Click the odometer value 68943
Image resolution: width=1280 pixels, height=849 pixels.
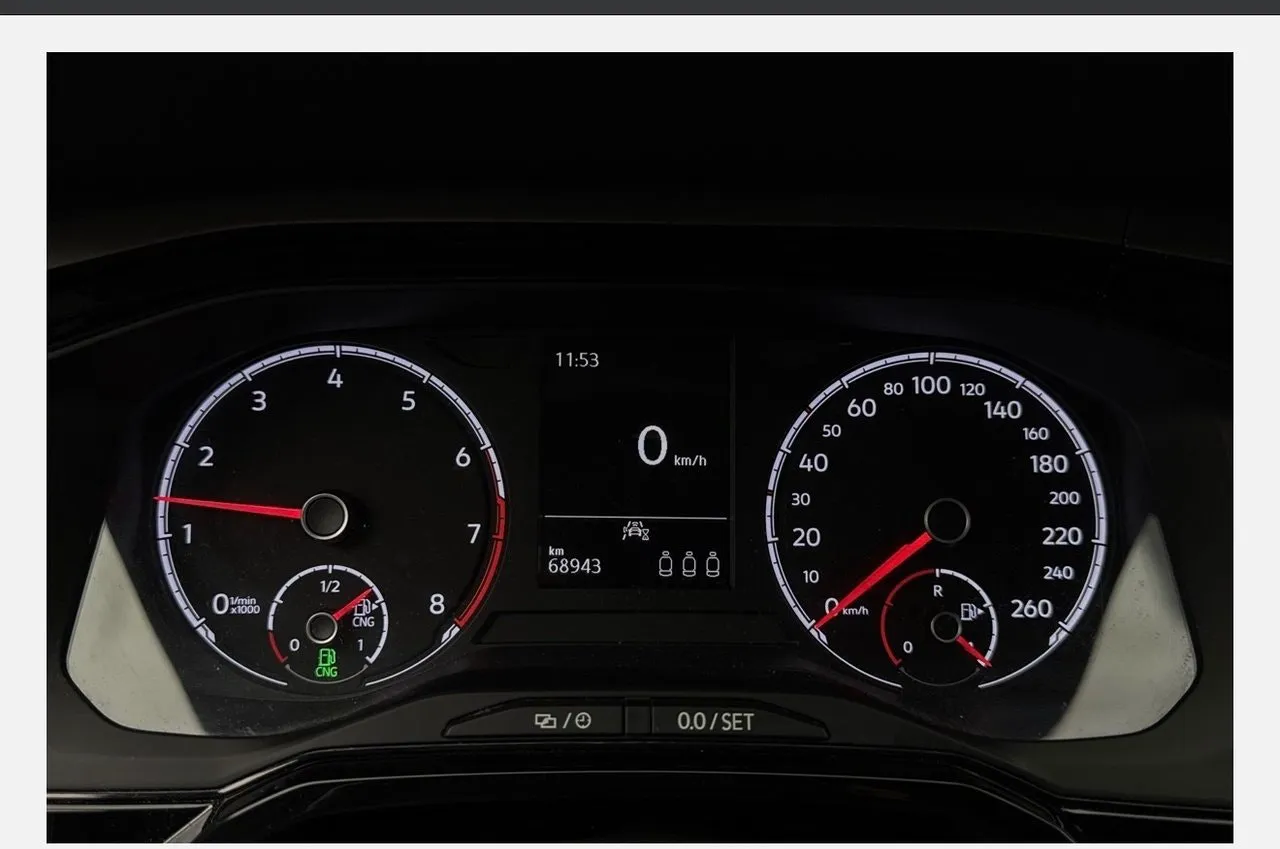click(575, 566)
